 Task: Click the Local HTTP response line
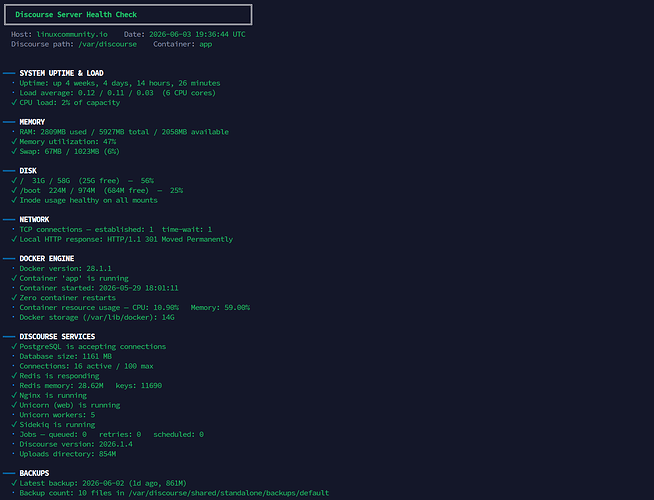pyautogui.click(x=126, y=239)
